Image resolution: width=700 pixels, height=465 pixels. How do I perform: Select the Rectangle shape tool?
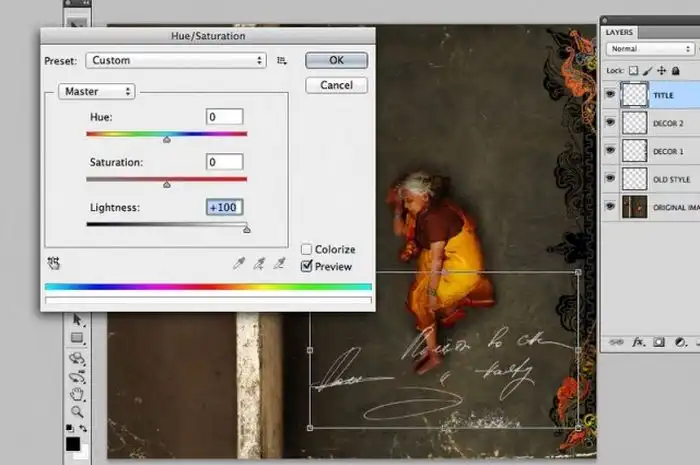tap(77, 338)
